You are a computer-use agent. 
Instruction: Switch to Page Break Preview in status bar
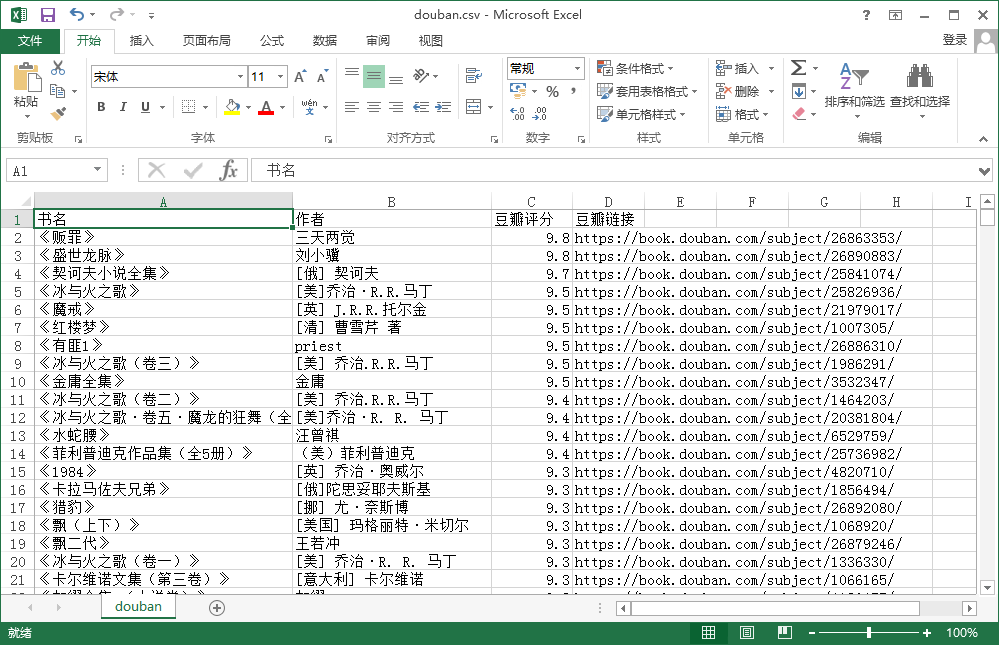pyautogui.click(x=785, y=633)
